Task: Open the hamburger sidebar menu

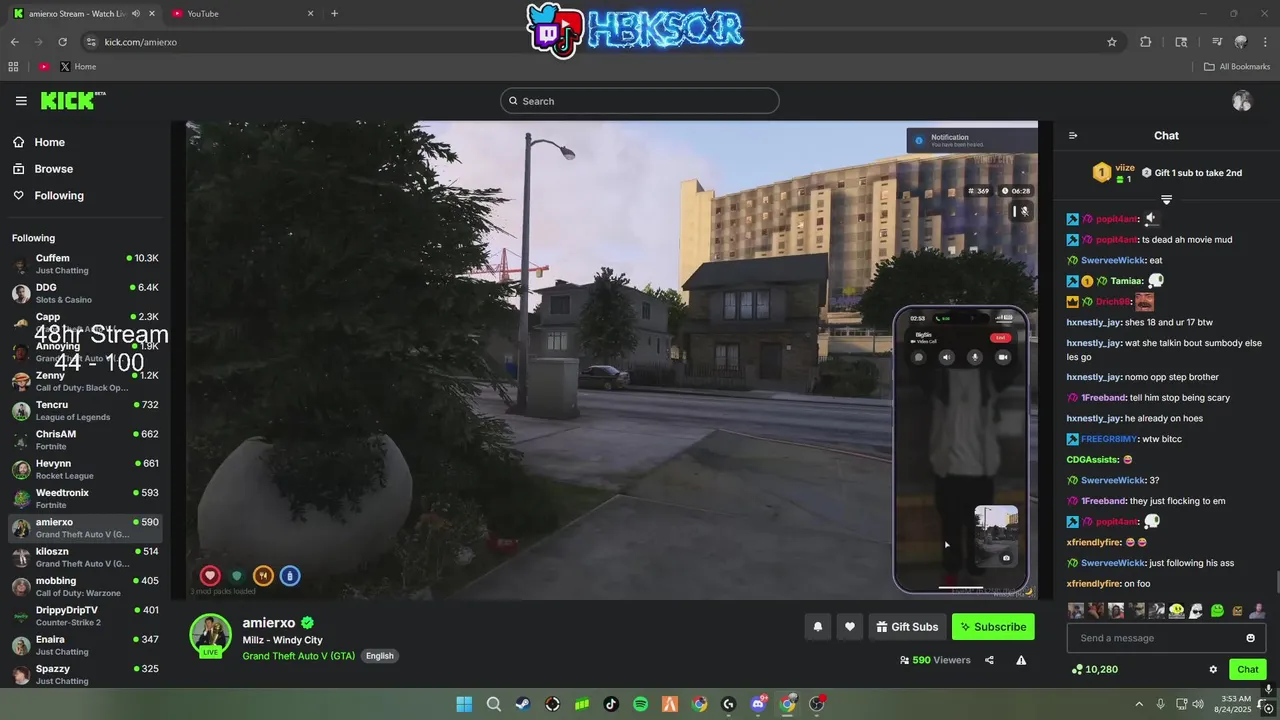Action: click(x=21, y=101)
